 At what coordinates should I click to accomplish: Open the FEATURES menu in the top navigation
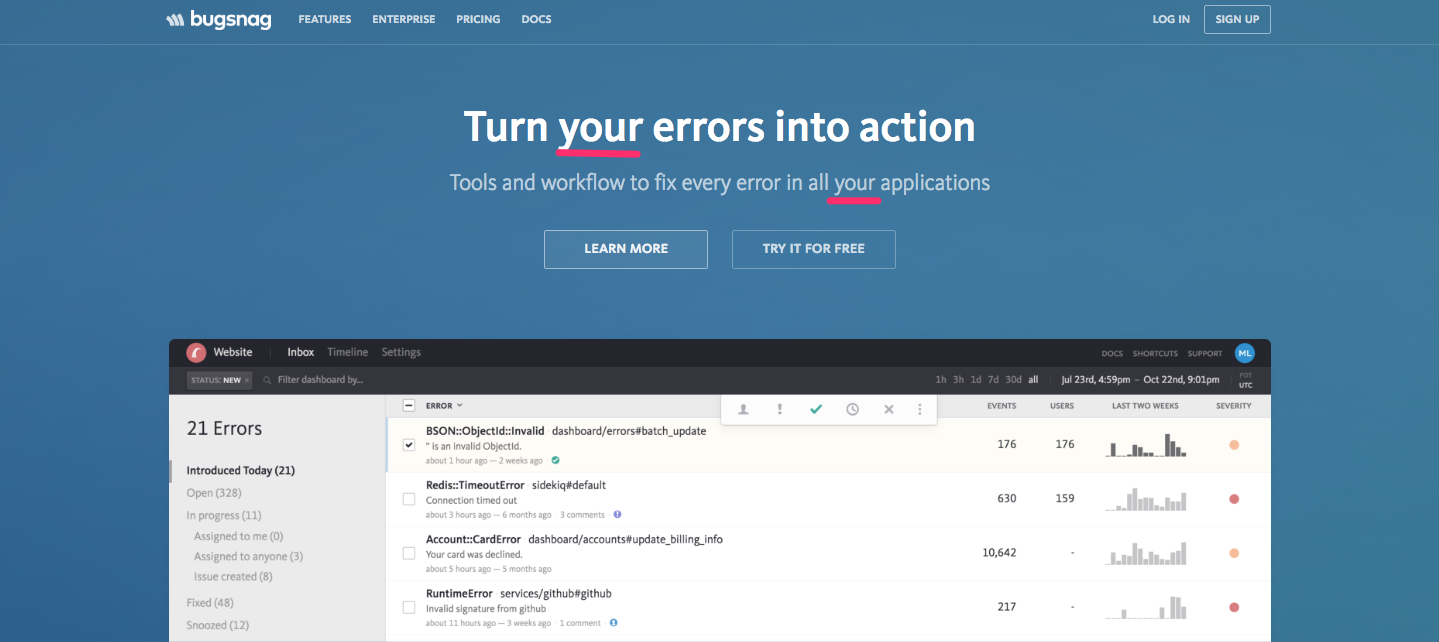324,19
